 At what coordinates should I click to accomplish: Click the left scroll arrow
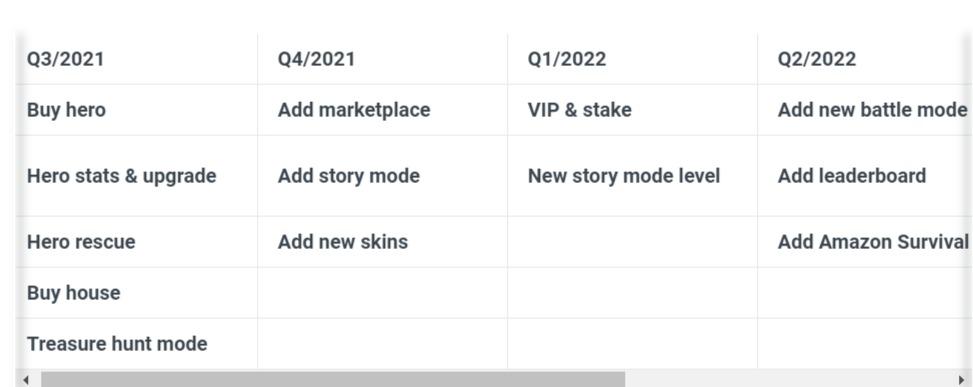click(x=26, y=380)
